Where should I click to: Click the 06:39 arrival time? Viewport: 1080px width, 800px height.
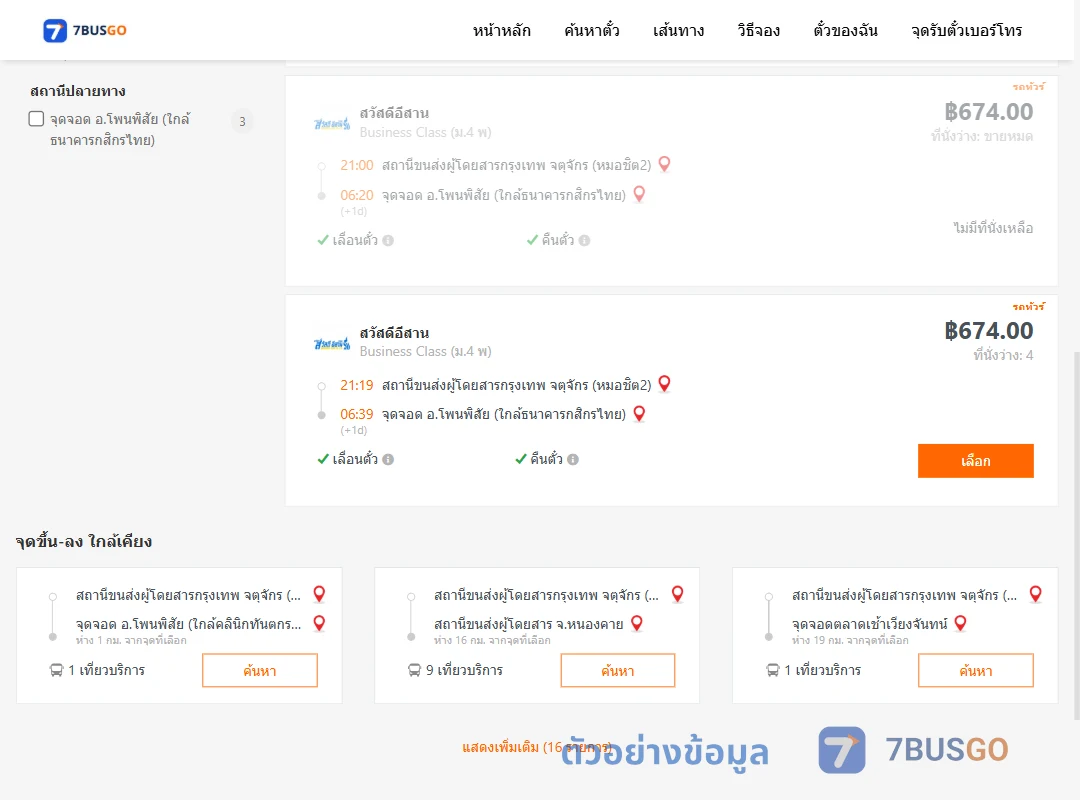click(x=356, y=414)
